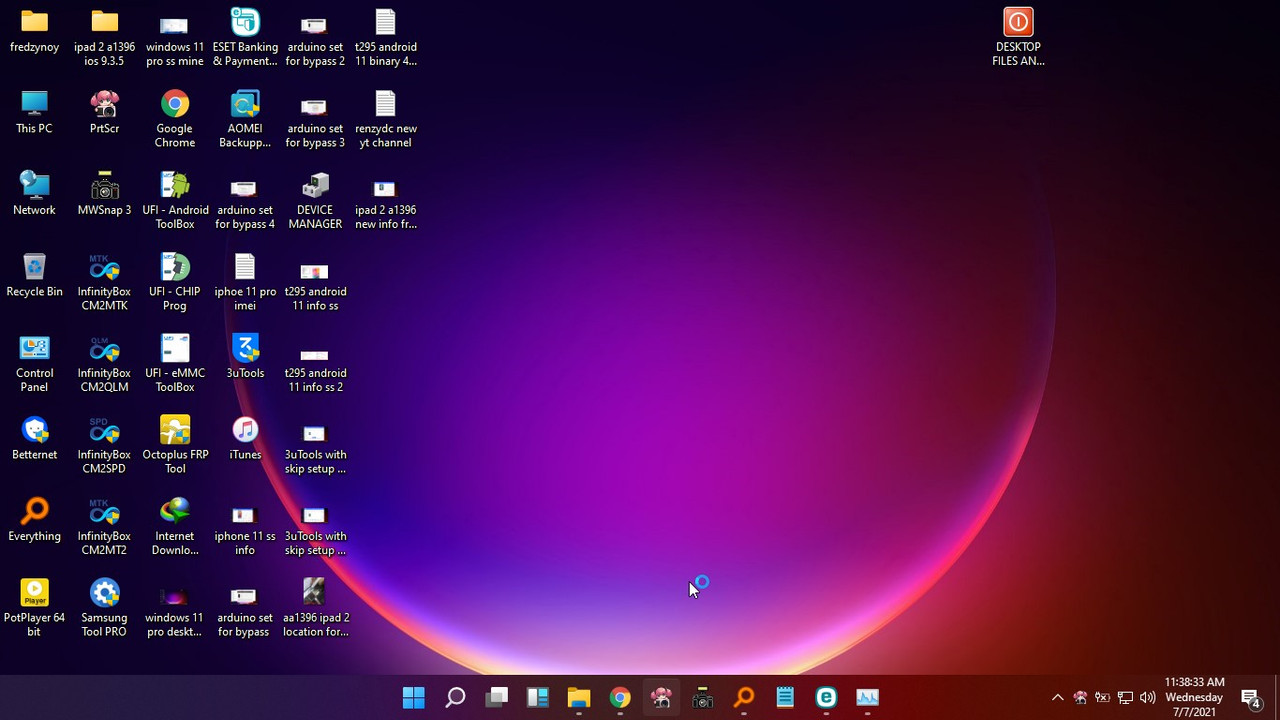Screen dimensions: 1280x720
Task: Click PrtScr icon in system tray
Action: (1080, 698)
